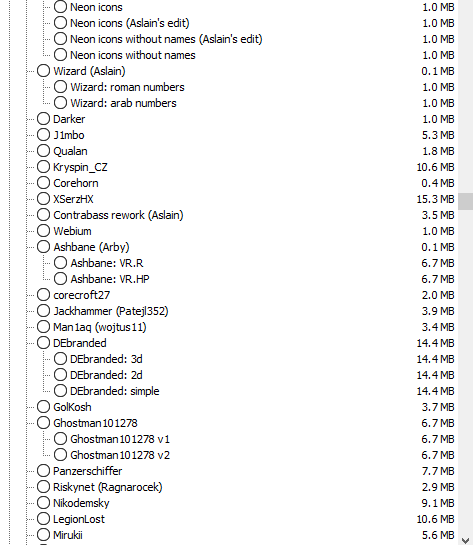Pick Wizard: arab numbers option

point(60,103)
